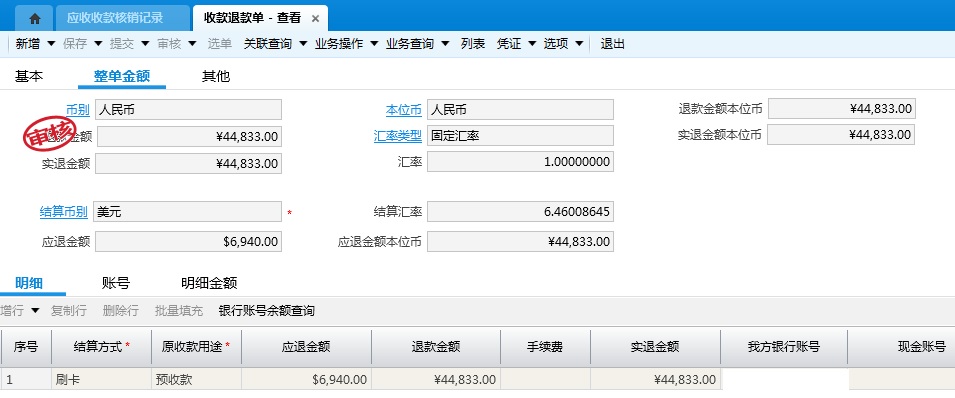Click the 币别 link
955x398 pixels.
78,110
